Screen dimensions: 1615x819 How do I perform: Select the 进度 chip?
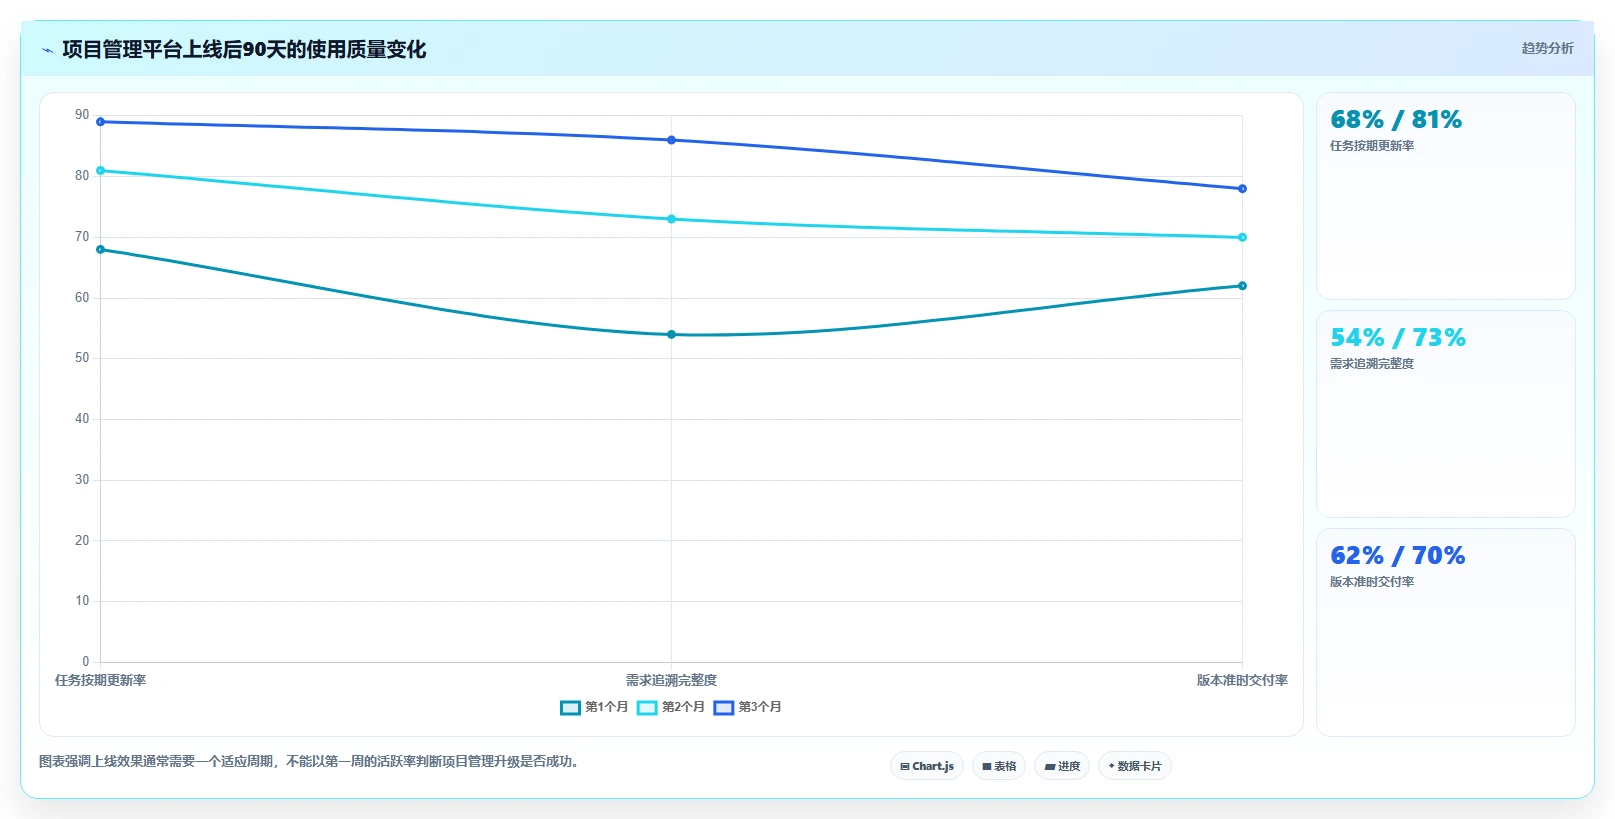[1062, 766]
